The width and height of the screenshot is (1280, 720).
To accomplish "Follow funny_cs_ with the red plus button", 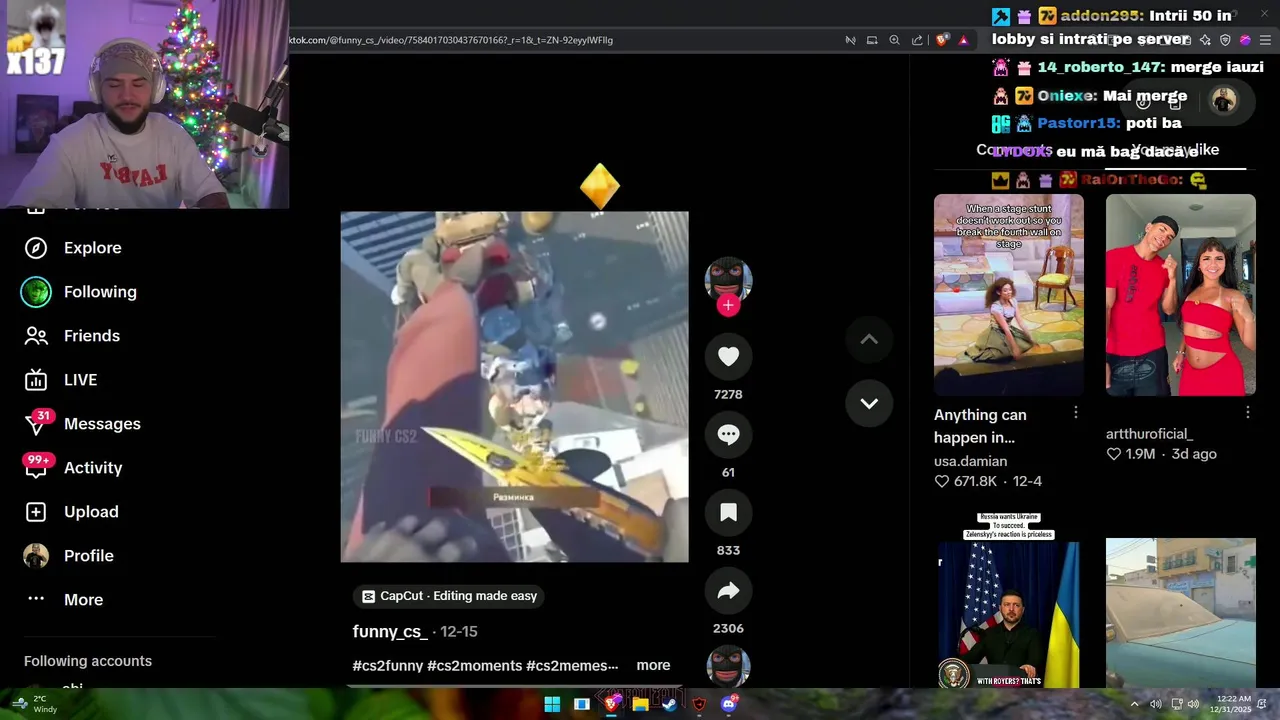I will click(x=728, y=305).
